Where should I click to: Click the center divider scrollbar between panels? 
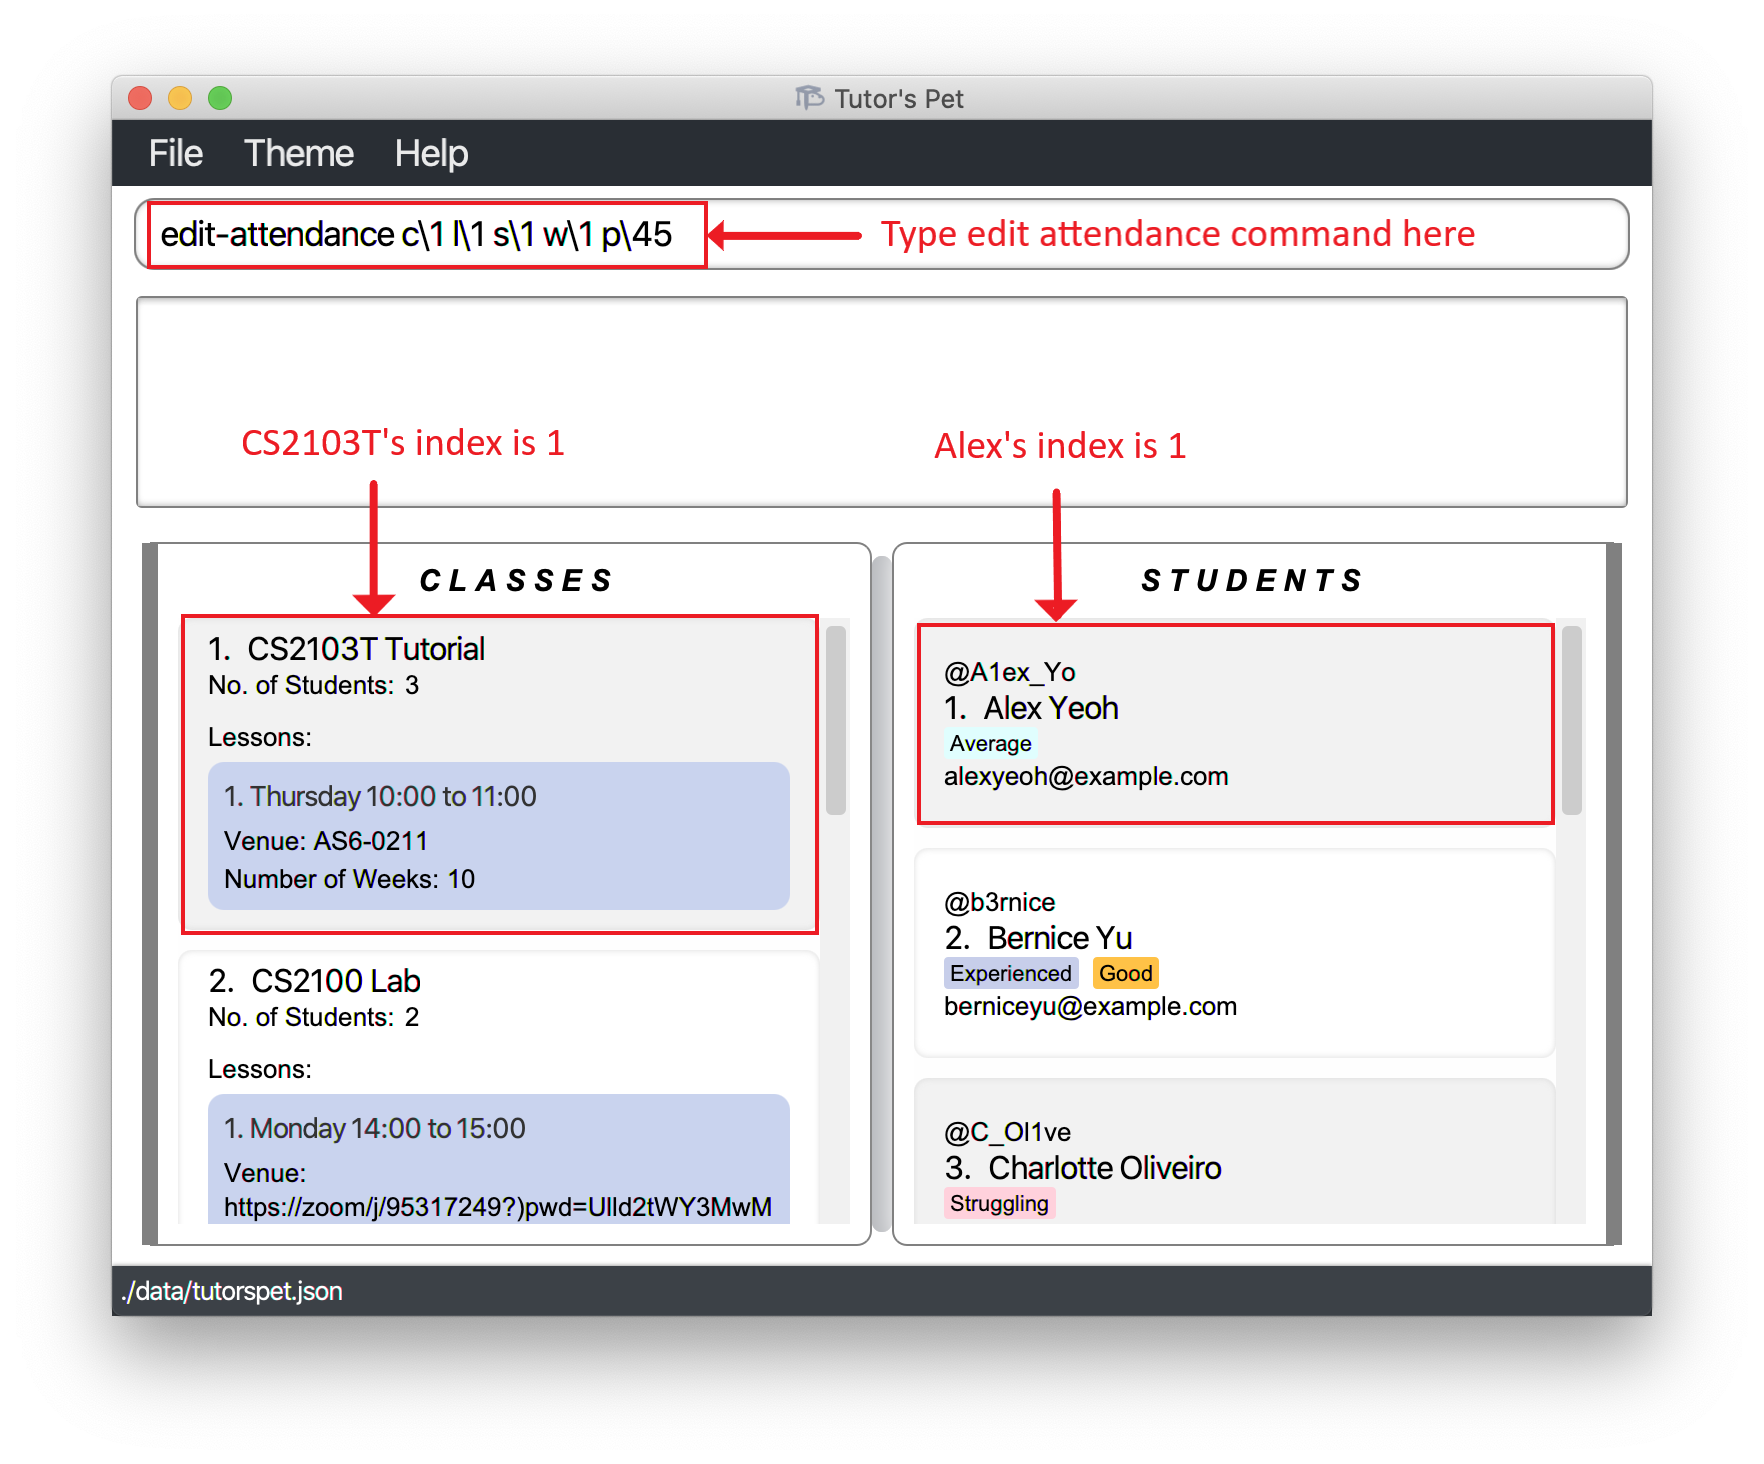882,893
